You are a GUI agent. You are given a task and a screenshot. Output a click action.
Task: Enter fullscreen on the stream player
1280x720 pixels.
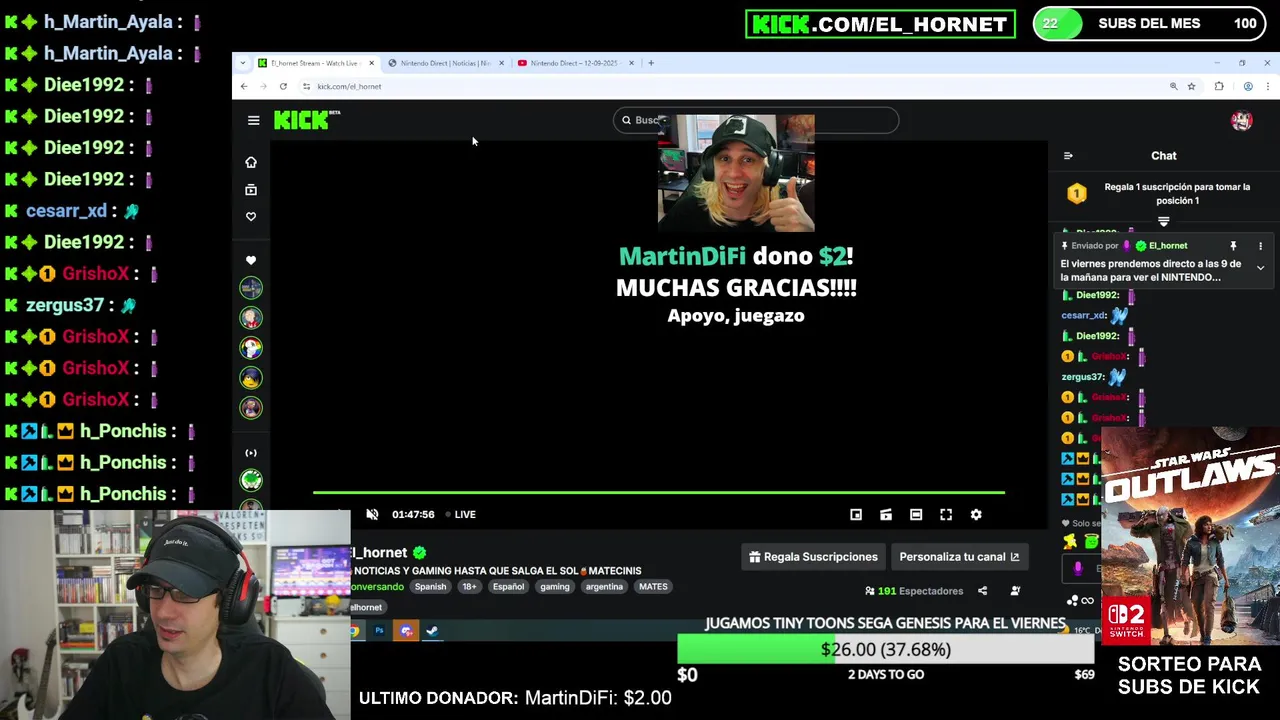click(x=946, y=514)
